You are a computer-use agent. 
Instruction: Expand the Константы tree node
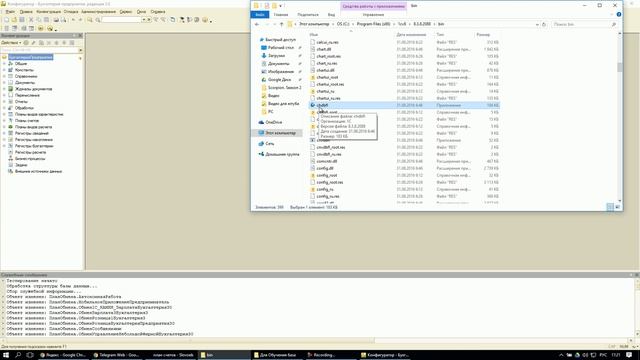4,70
